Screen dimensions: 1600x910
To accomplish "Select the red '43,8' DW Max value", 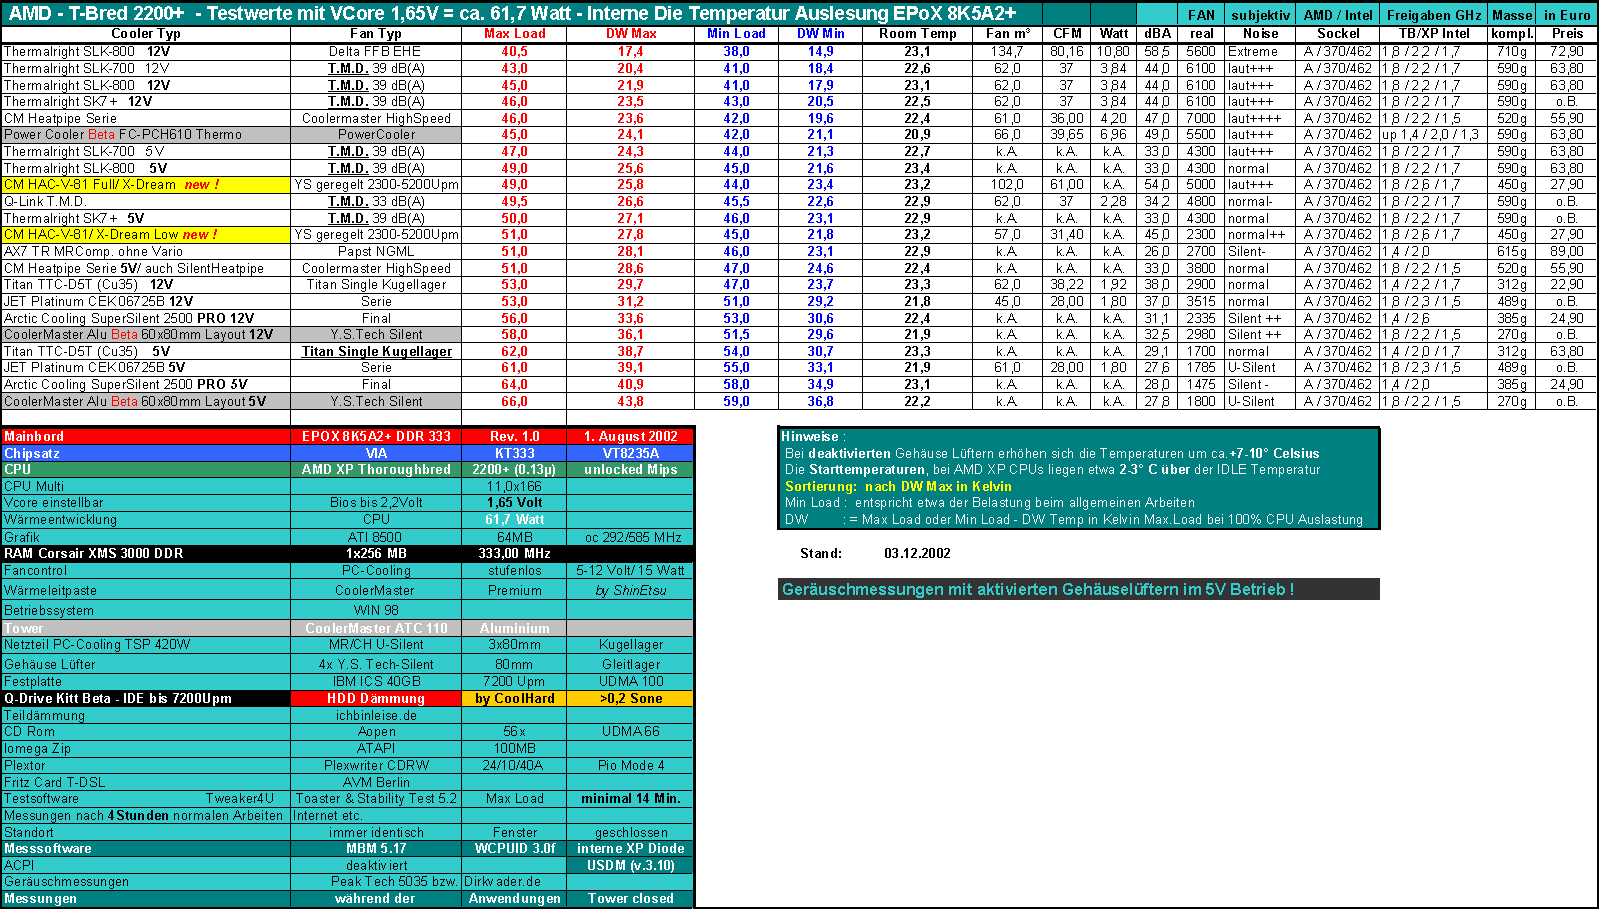I will [x=630, y=402].
